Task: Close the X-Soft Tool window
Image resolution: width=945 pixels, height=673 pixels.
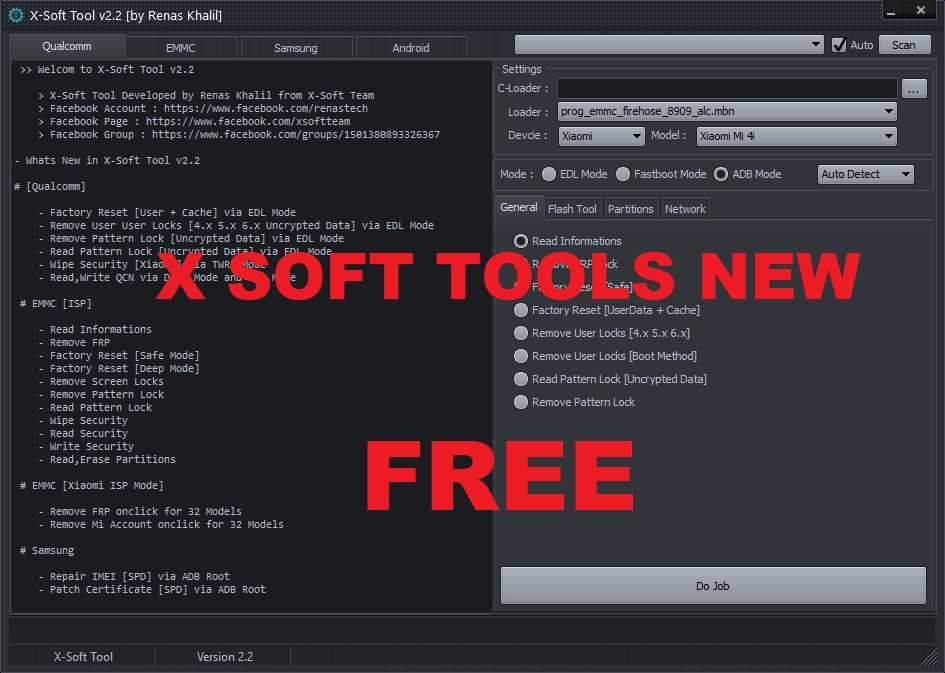Action: pos(921,10)
